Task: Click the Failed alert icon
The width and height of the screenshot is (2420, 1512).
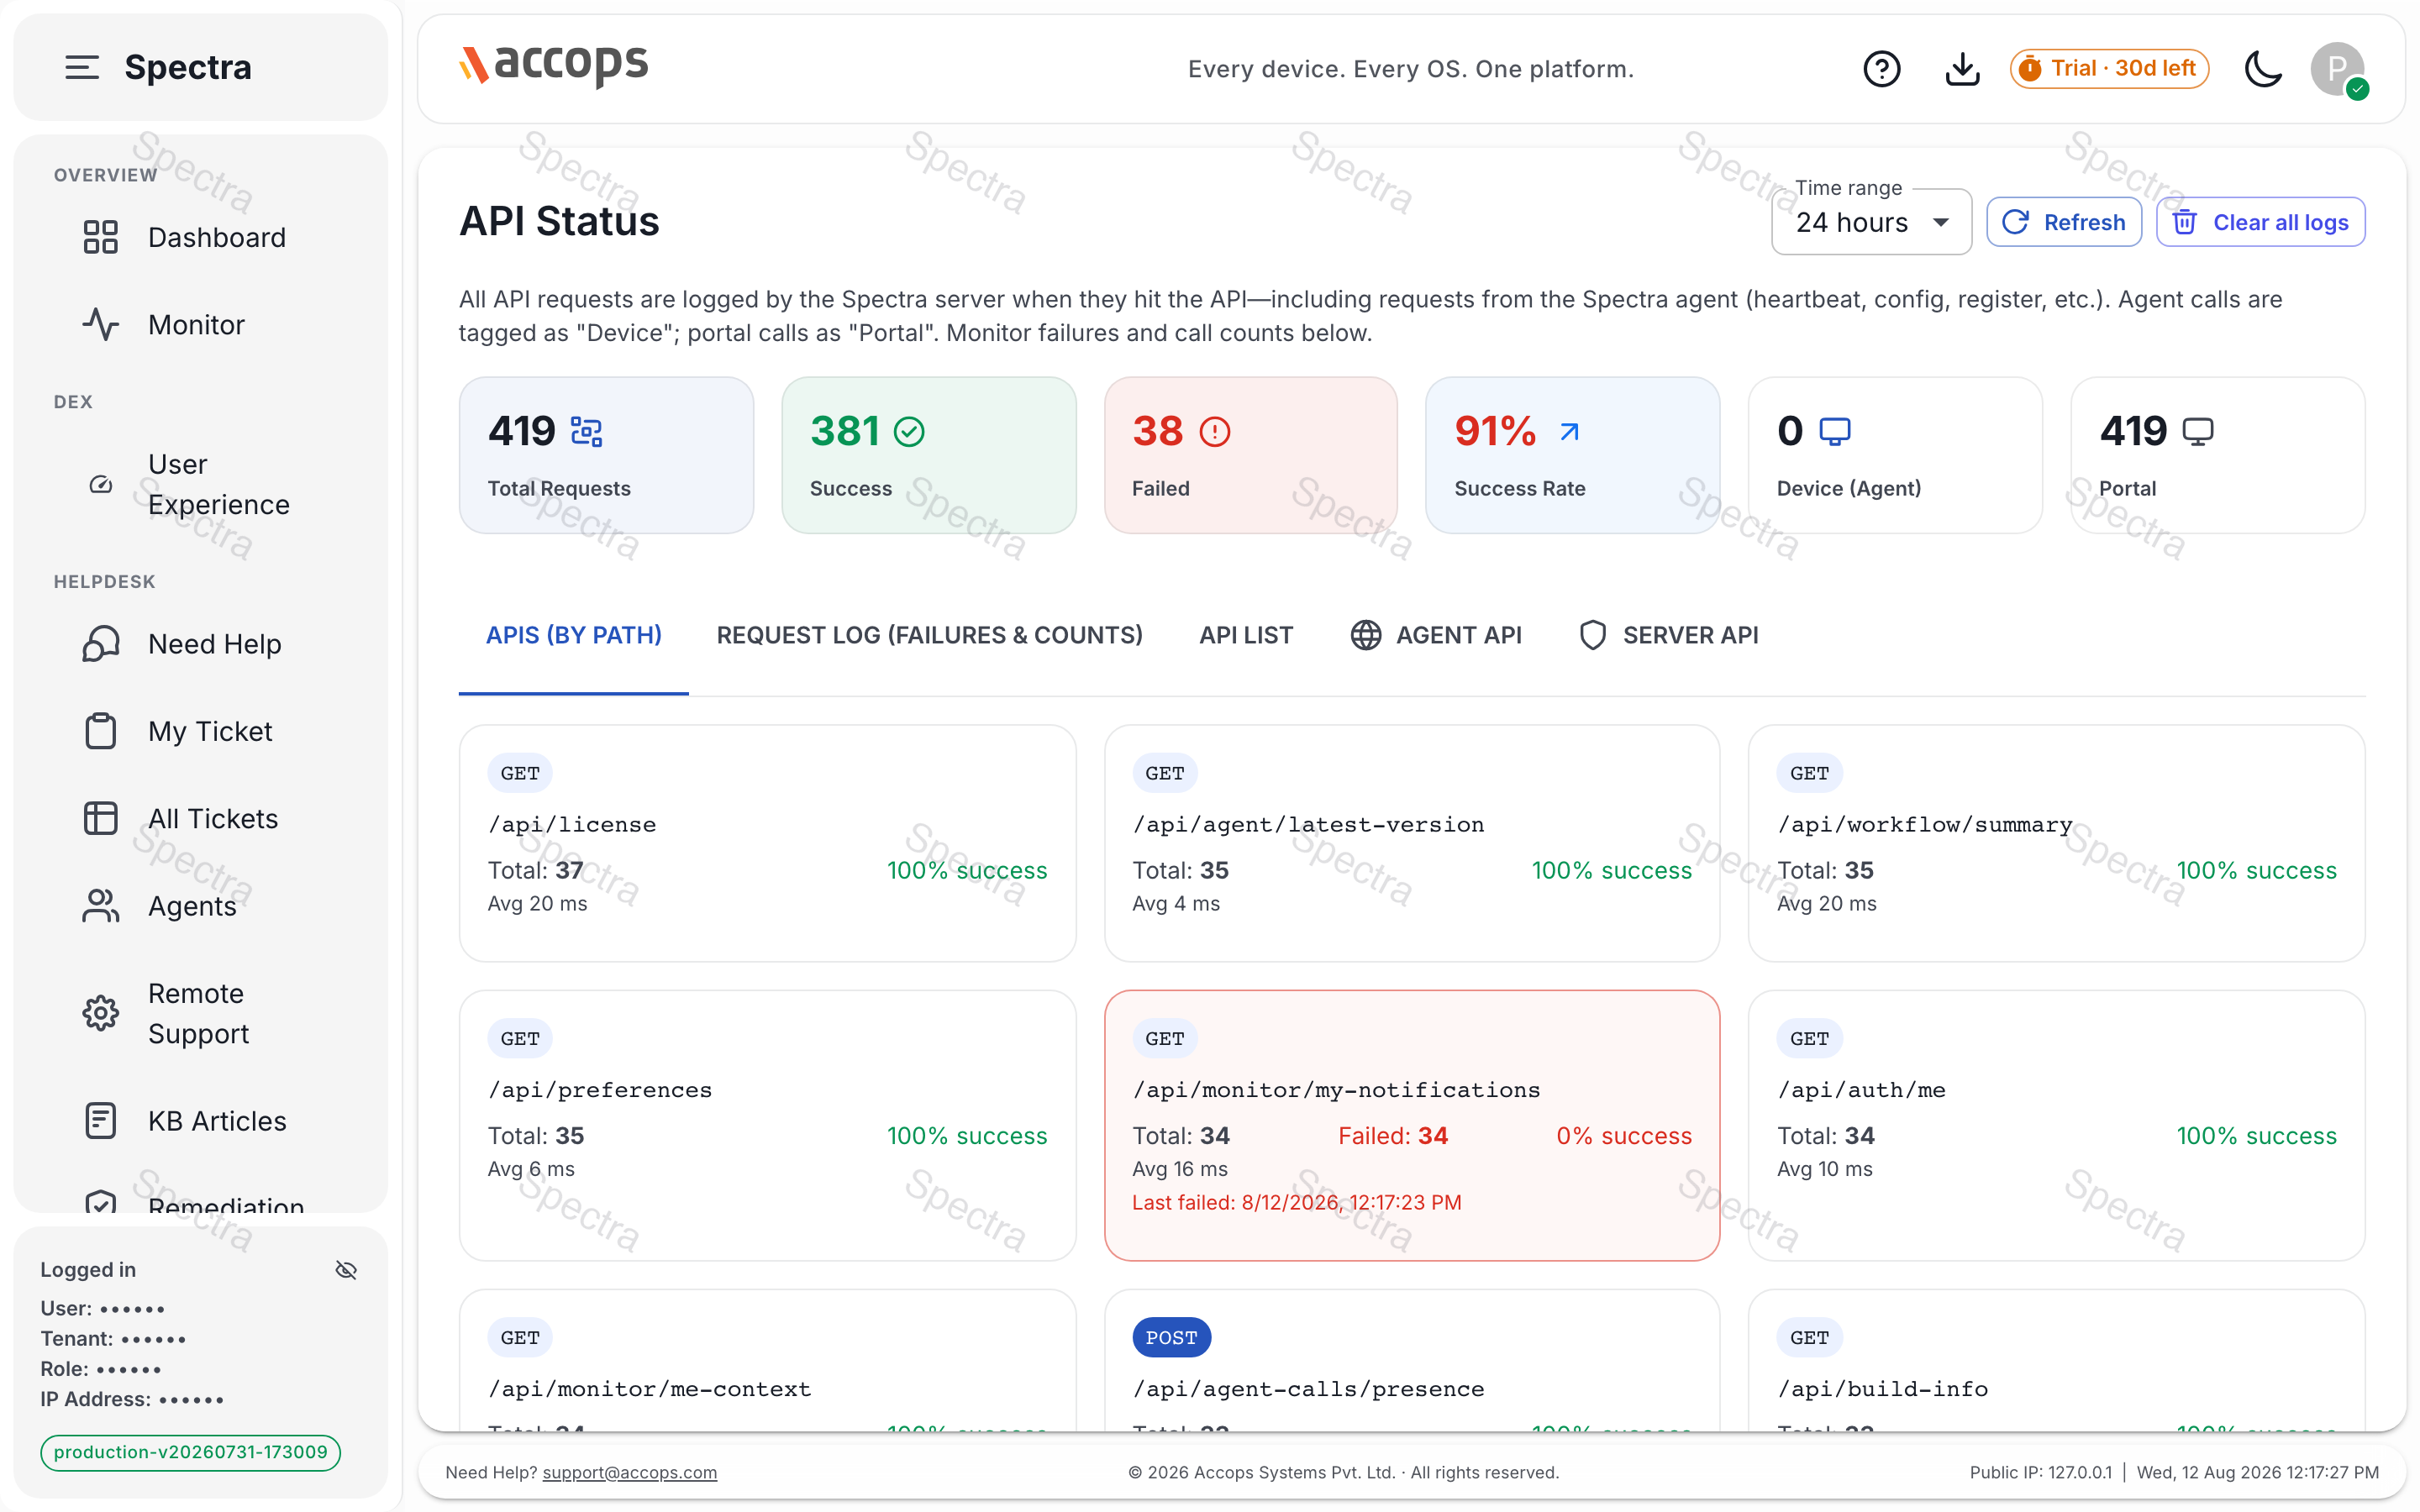Action: pyautogui.click(x=1215, y=432)
